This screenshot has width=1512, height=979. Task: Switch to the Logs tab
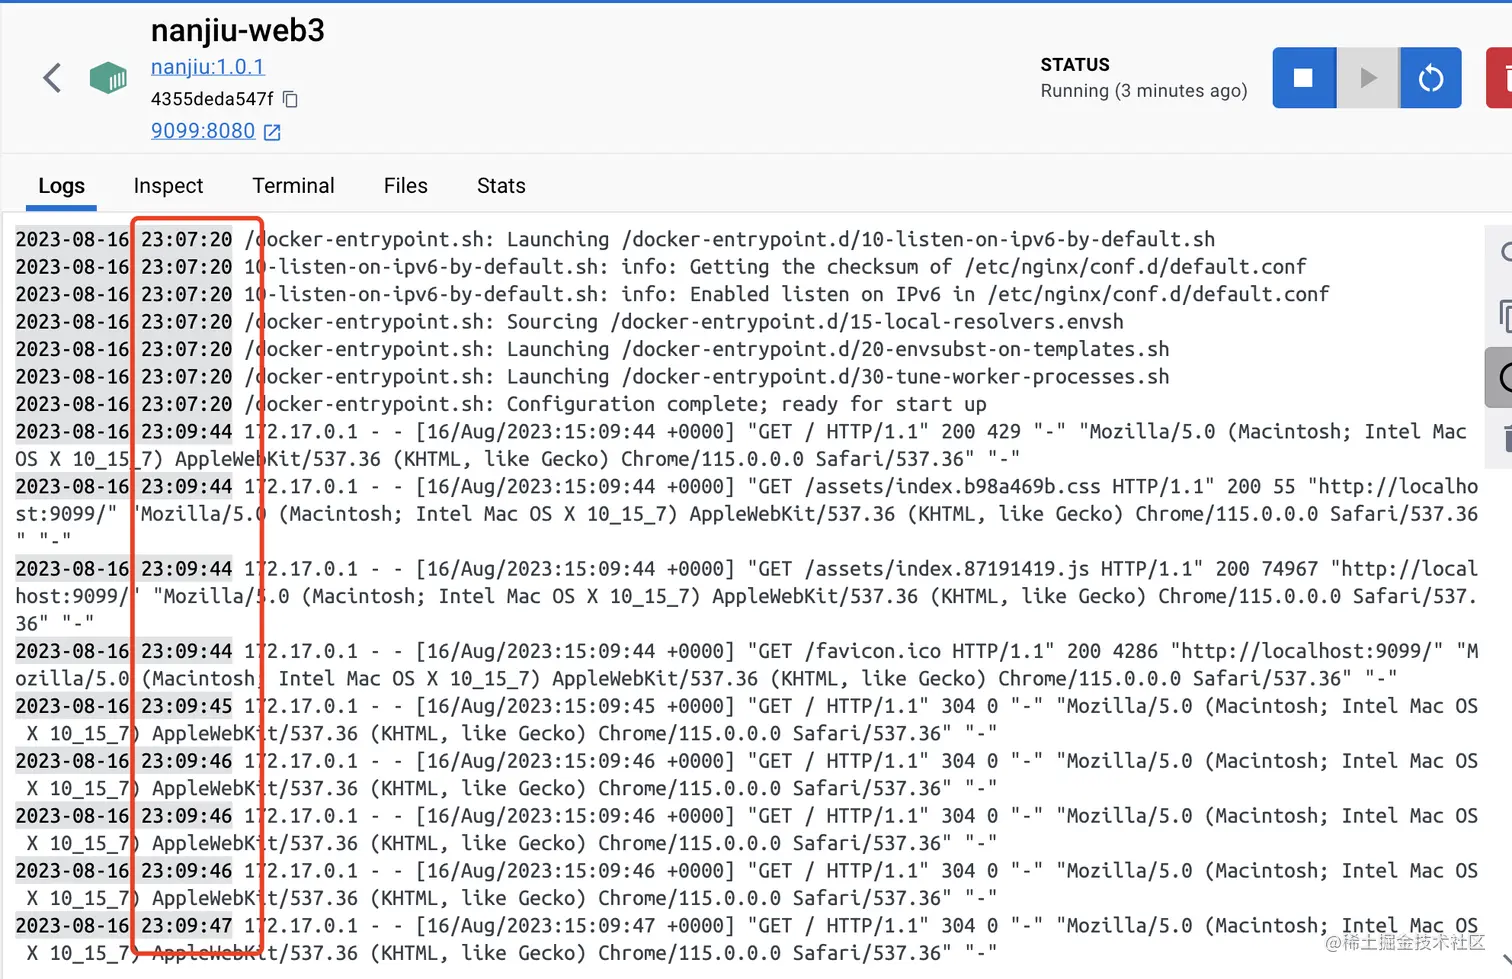click(61, 186)
